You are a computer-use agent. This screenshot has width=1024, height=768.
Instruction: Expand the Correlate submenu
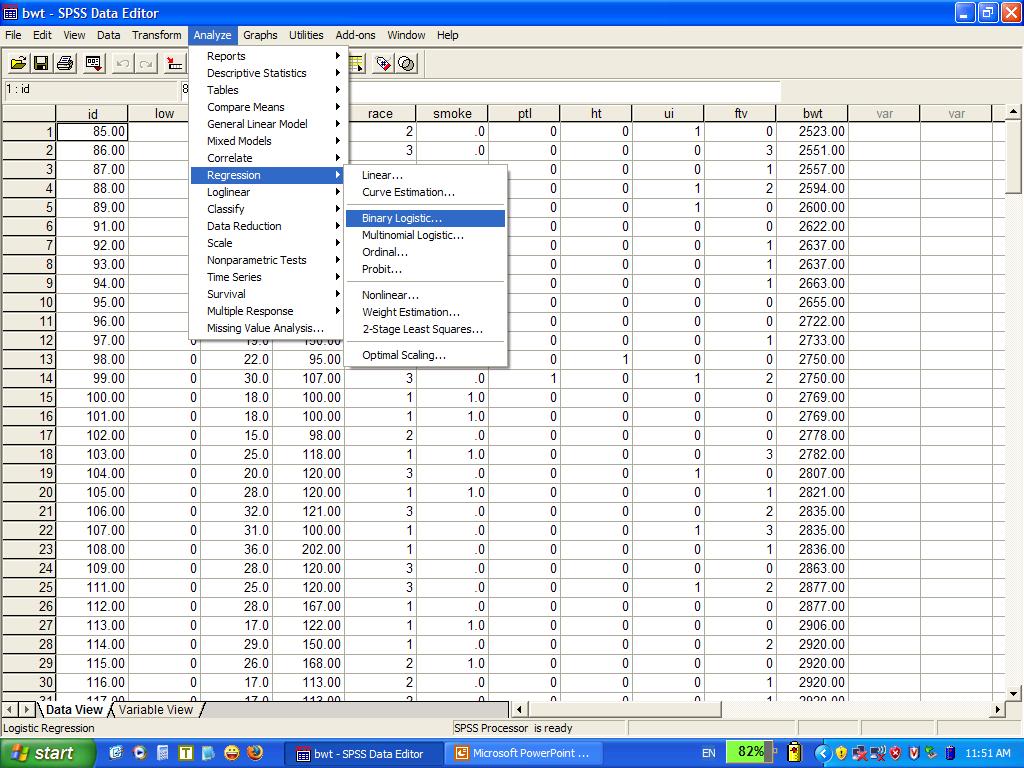269,158
